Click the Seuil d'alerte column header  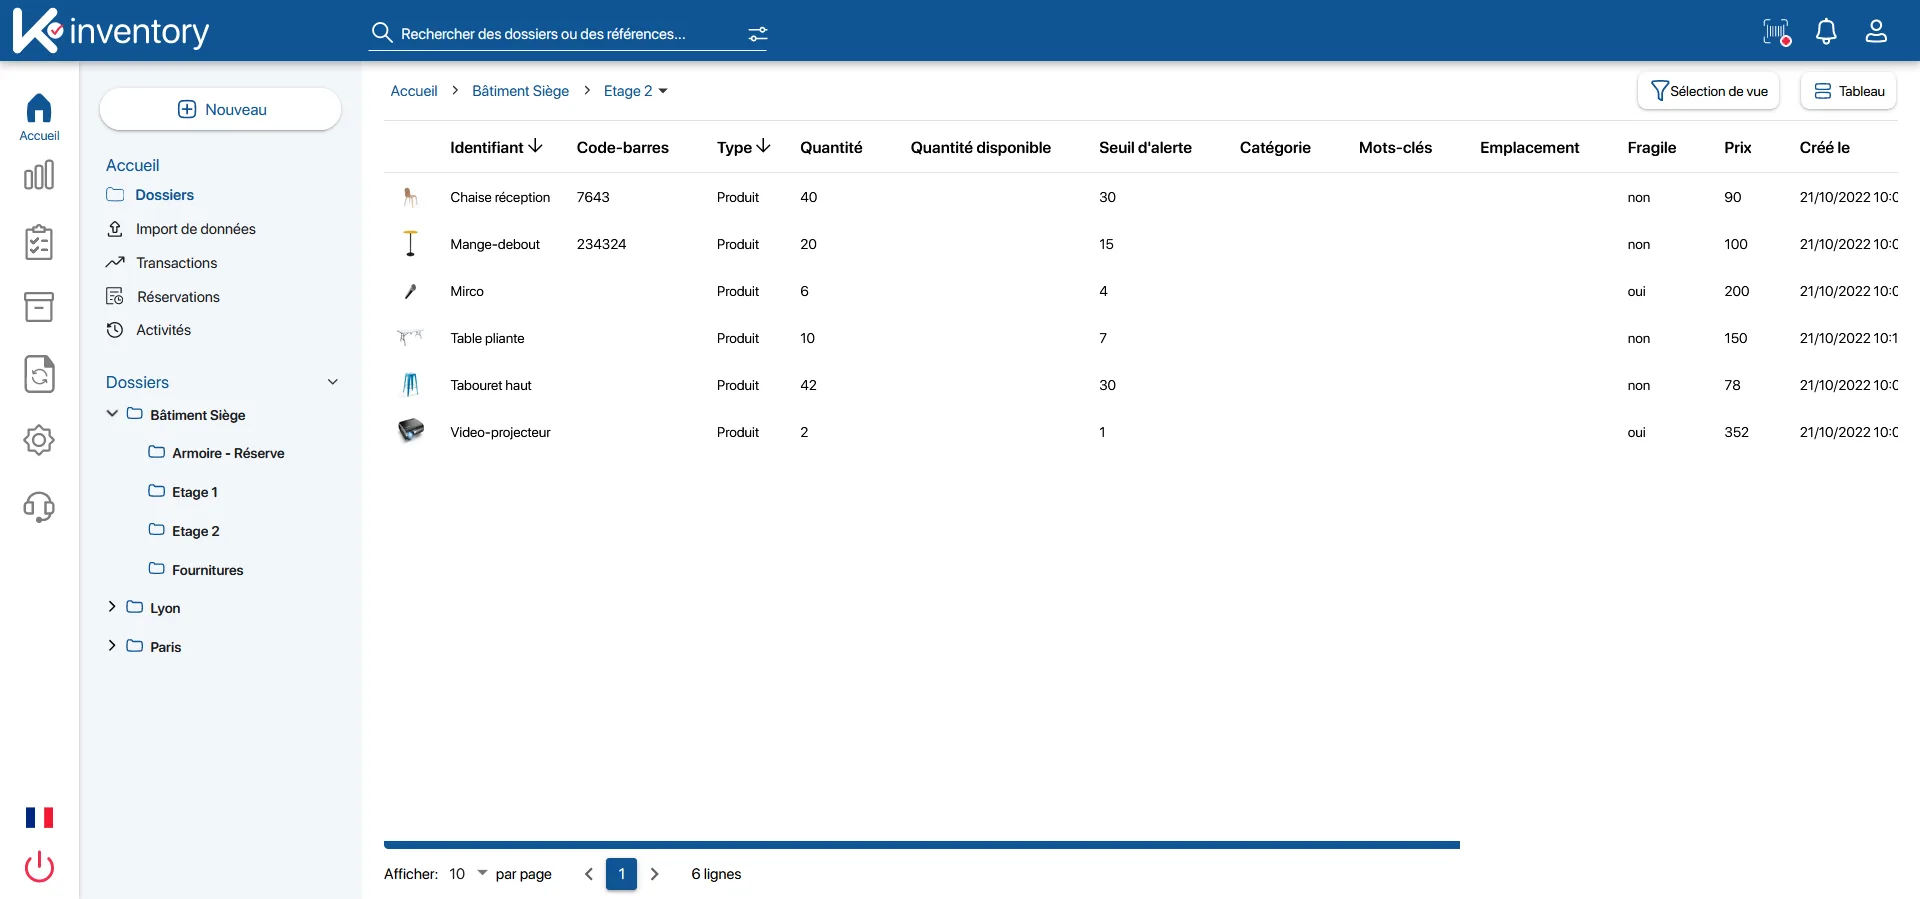click(x=1145, y=147)
